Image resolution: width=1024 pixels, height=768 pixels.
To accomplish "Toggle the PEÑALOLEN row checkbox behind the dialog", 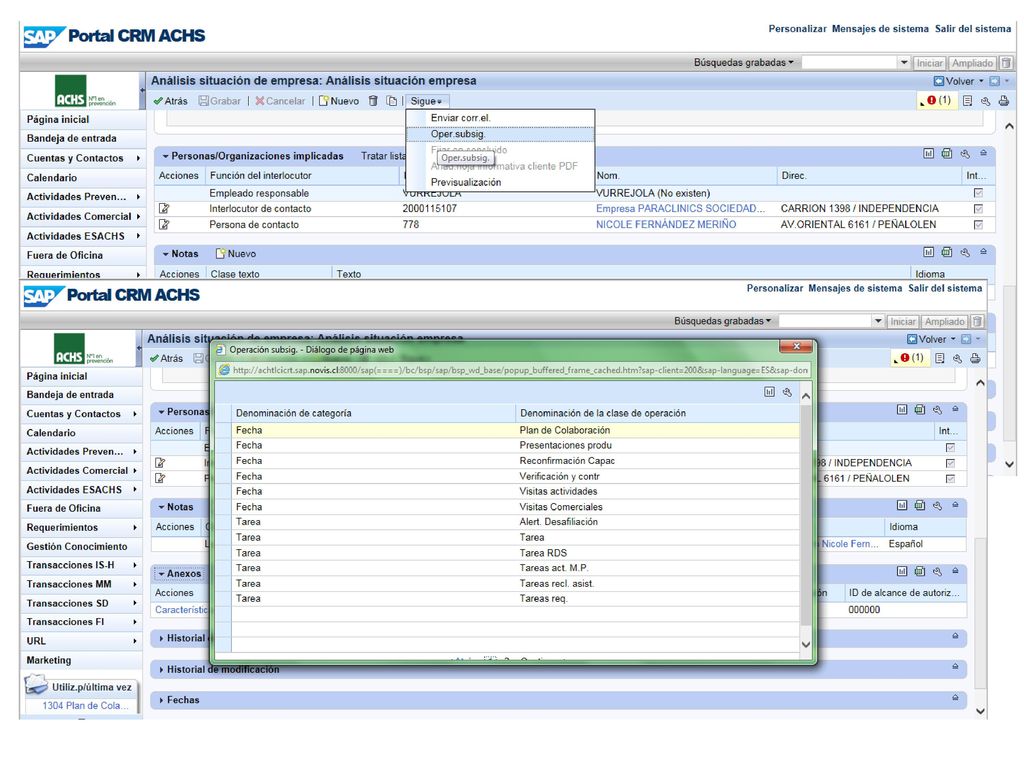I will pos(950,478).
